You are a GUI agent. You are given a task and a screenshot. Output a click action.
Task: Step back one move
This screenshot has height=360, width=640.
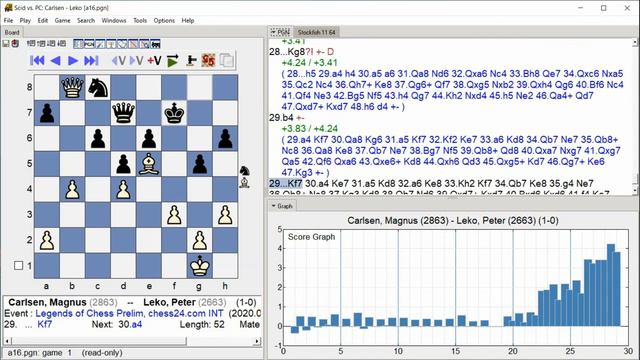click(x=56, y=60)
